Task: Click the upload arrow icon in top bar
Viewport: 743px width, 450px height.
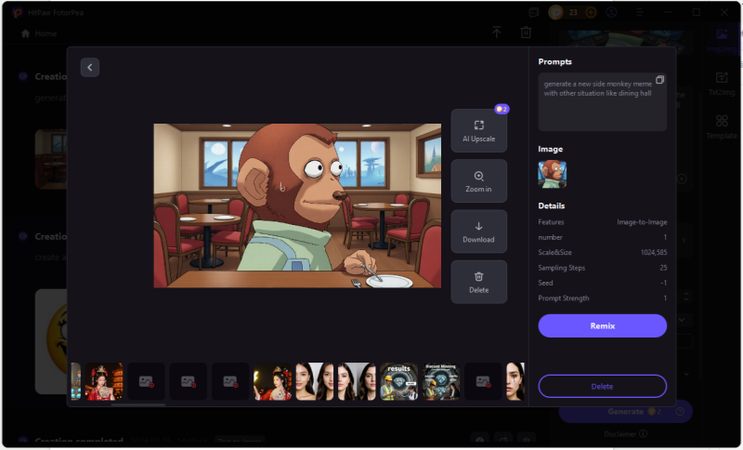Action: tap(497, 32)
